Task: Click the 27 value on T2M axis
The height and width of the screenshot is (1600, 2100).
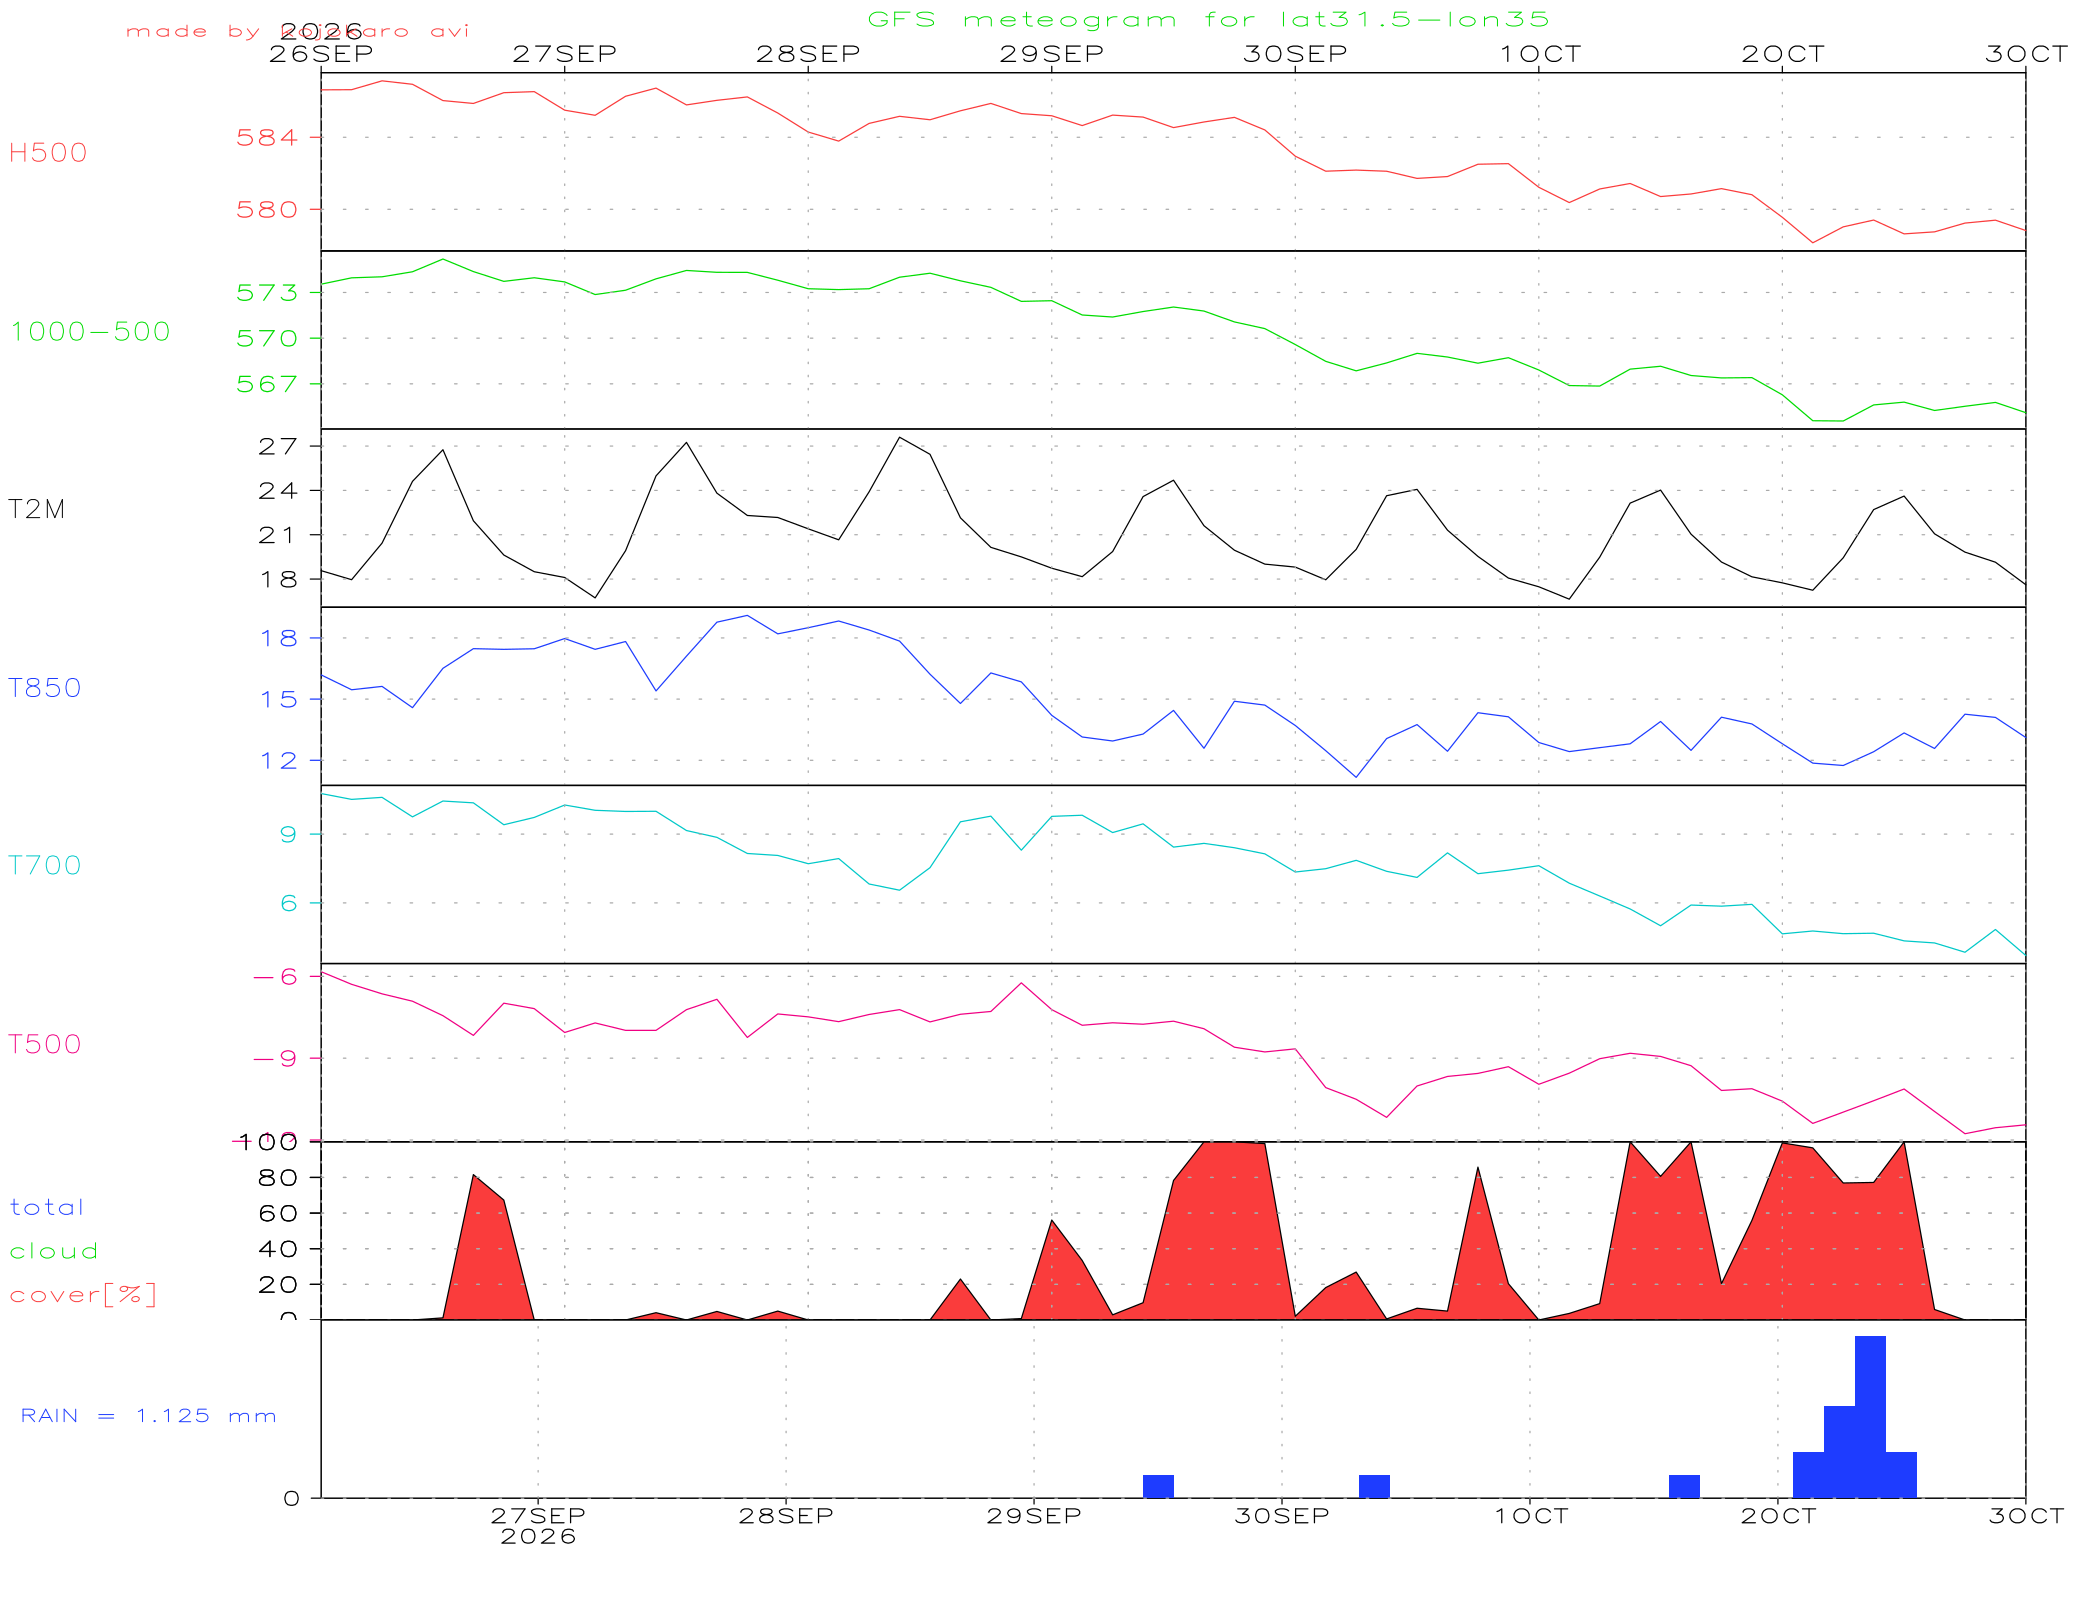Action: pos(278,447)
